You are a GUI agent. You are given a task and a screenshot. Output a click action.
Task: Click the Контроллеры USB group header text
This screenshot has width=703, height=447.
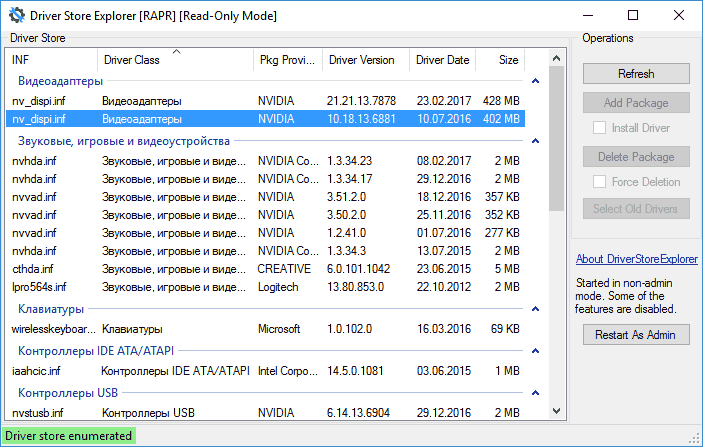pos(68,393)
